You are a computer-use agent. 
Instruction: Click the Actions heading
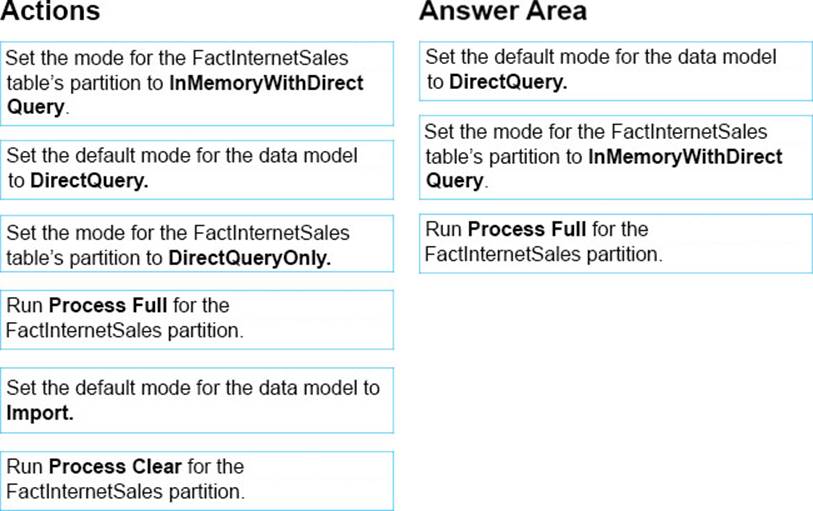click(x=50, y=11)
